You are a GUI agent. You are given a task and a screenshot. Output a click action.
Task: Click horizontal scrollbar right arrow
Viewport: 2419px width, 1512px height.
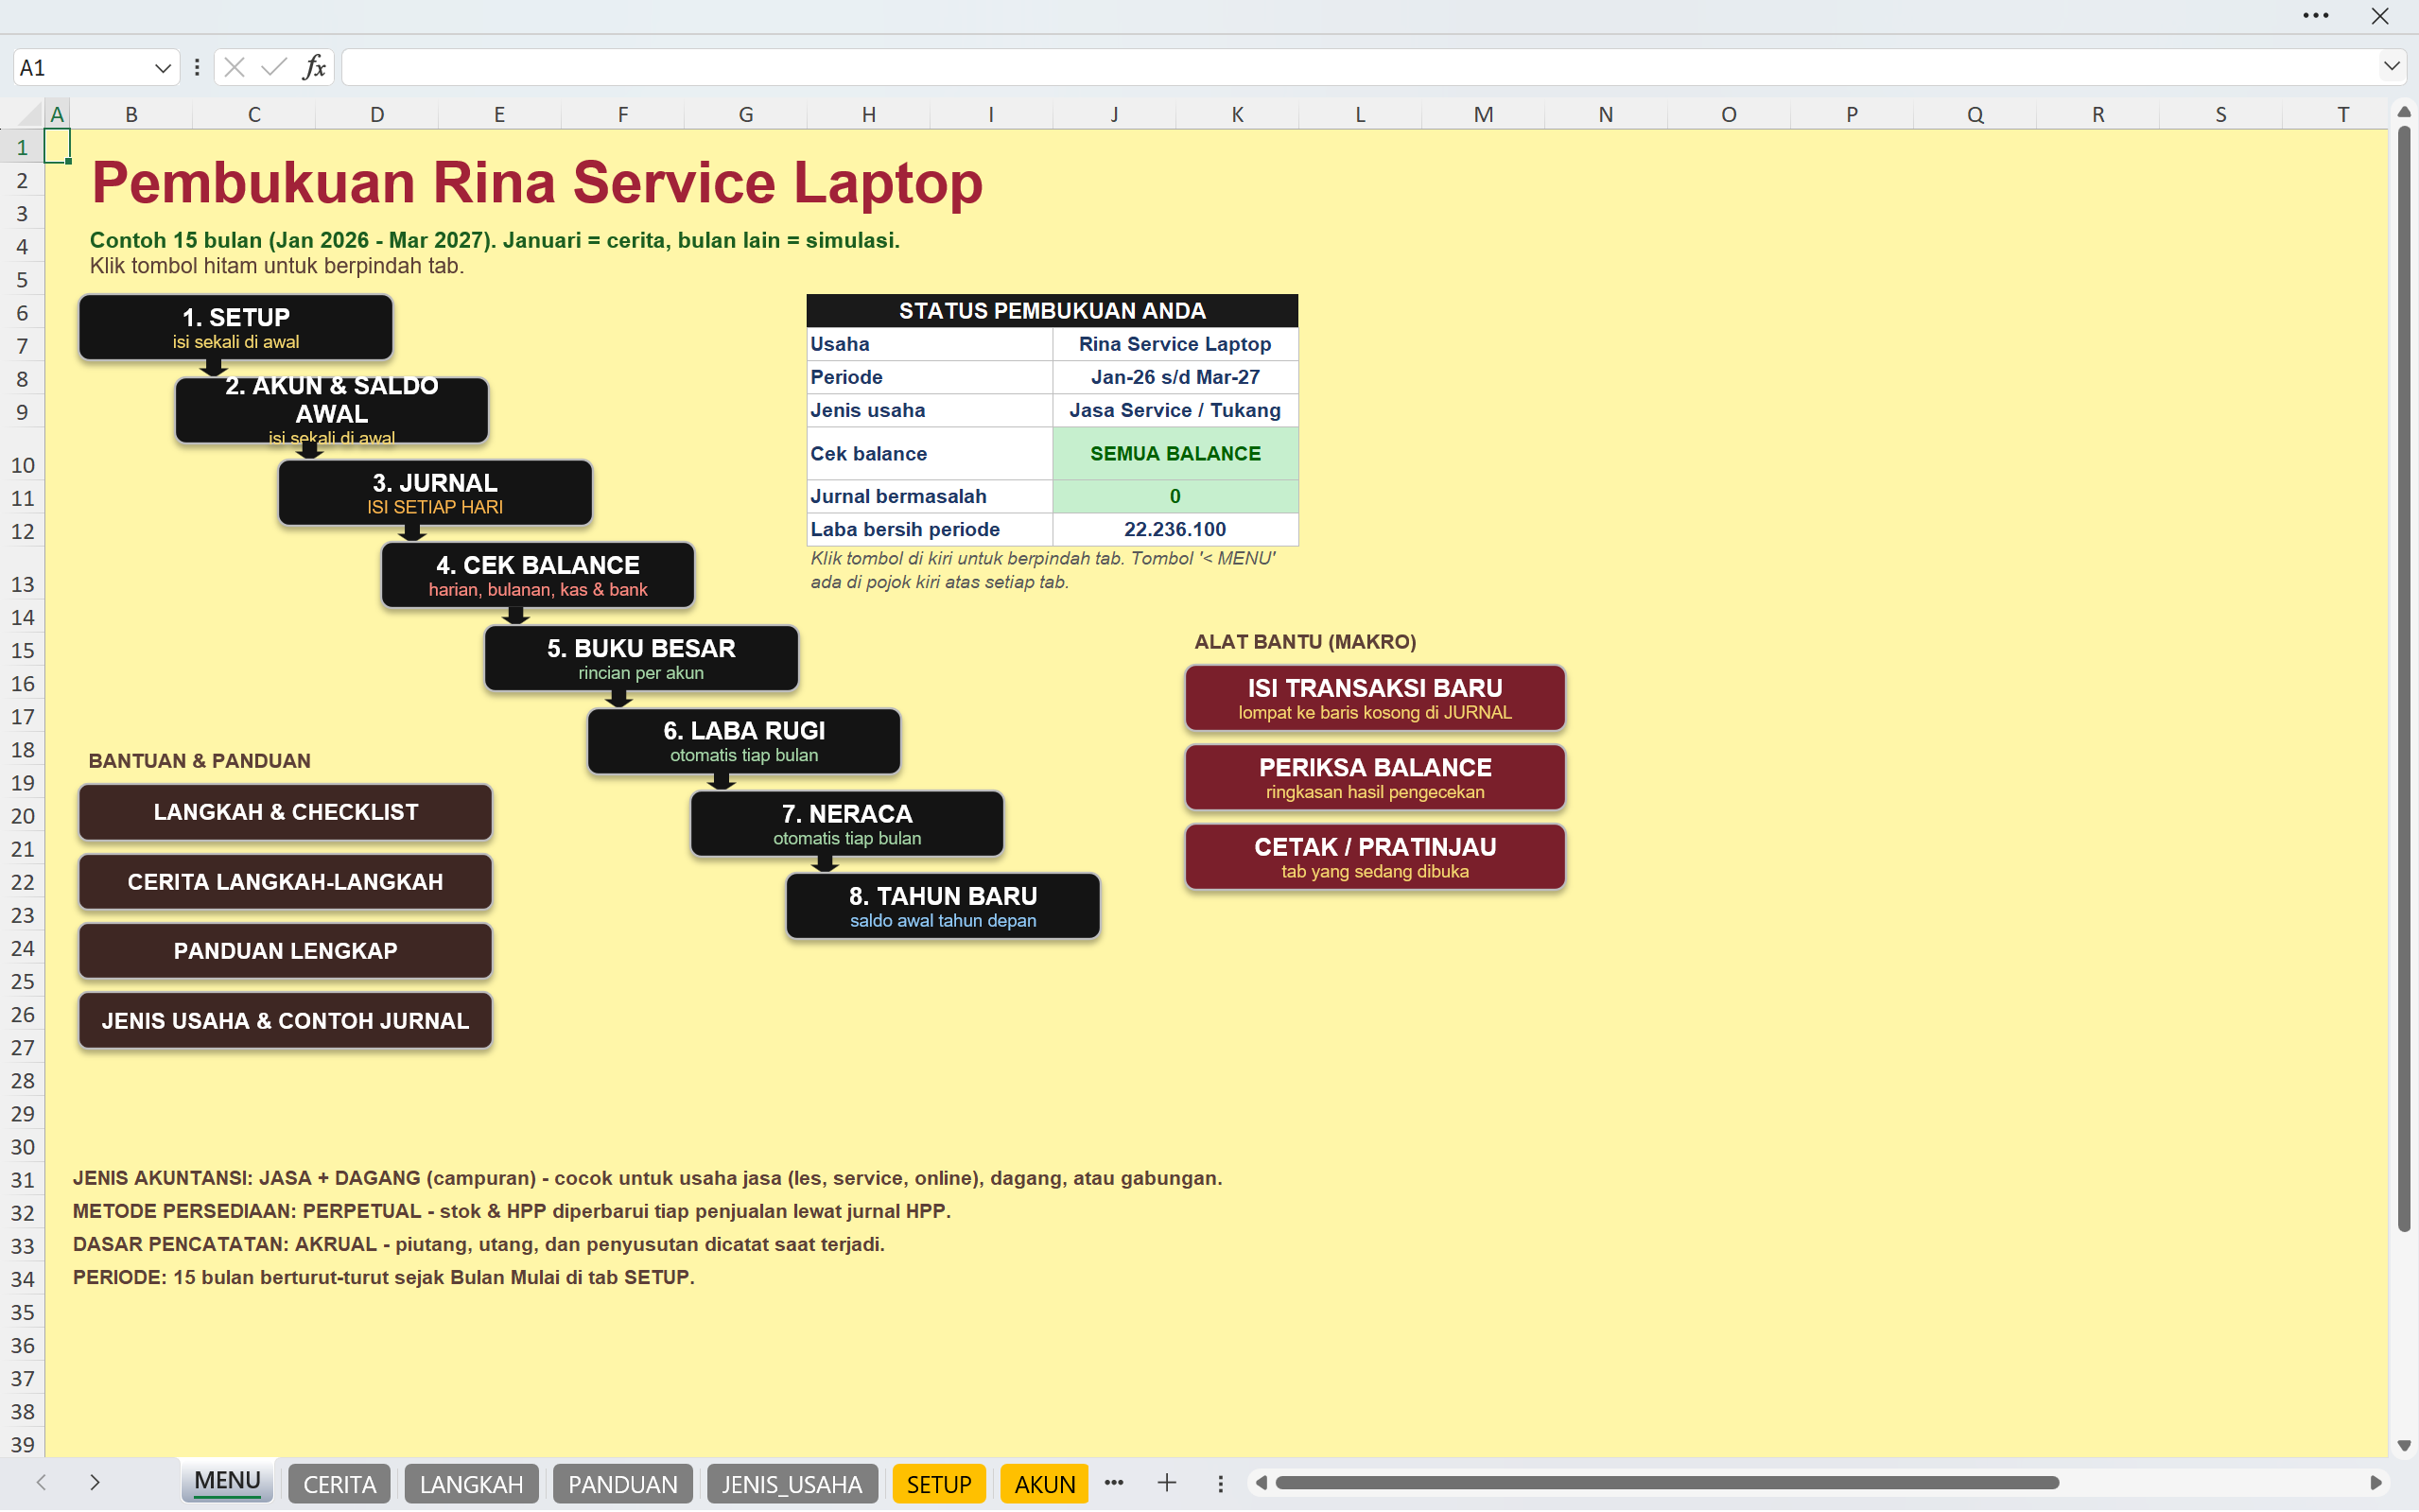pos(2376,1483)
